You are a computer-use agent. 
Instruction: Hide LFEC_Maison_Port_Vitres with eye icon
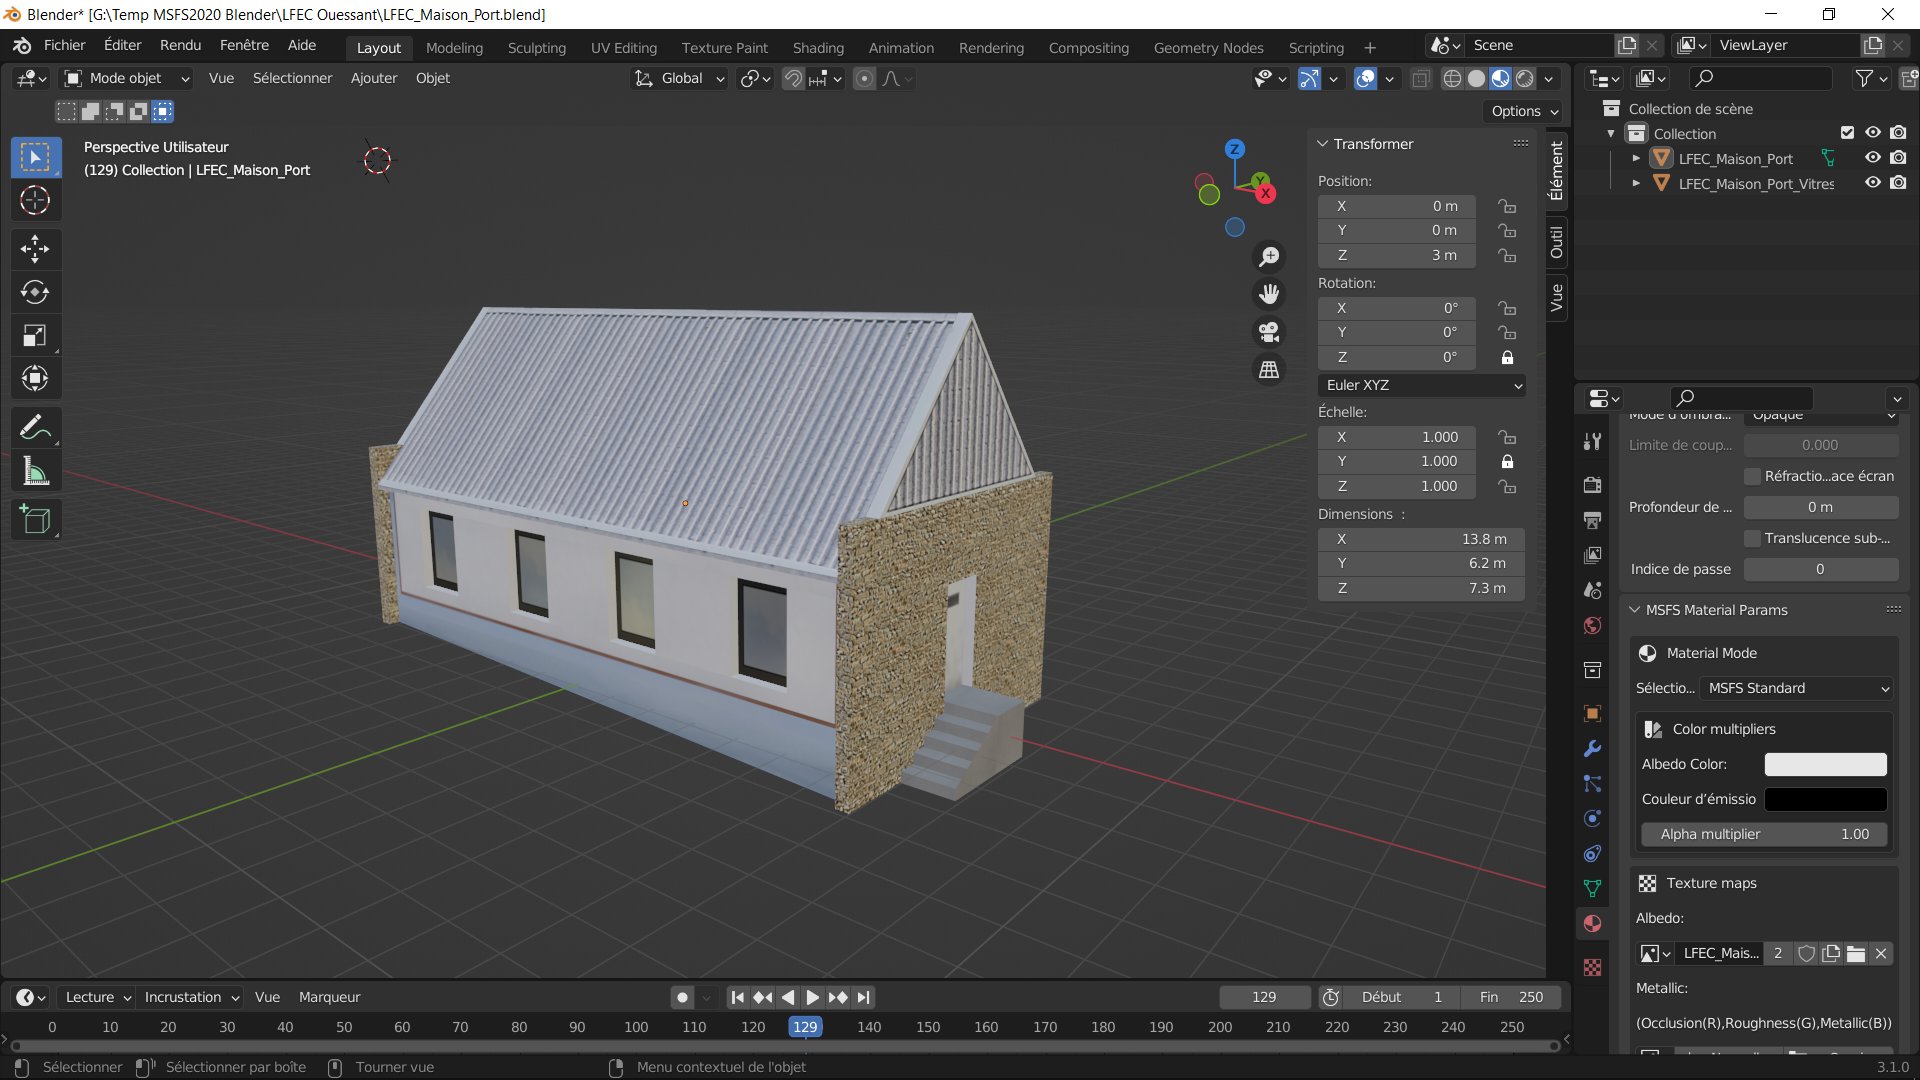pos(1872,183)
